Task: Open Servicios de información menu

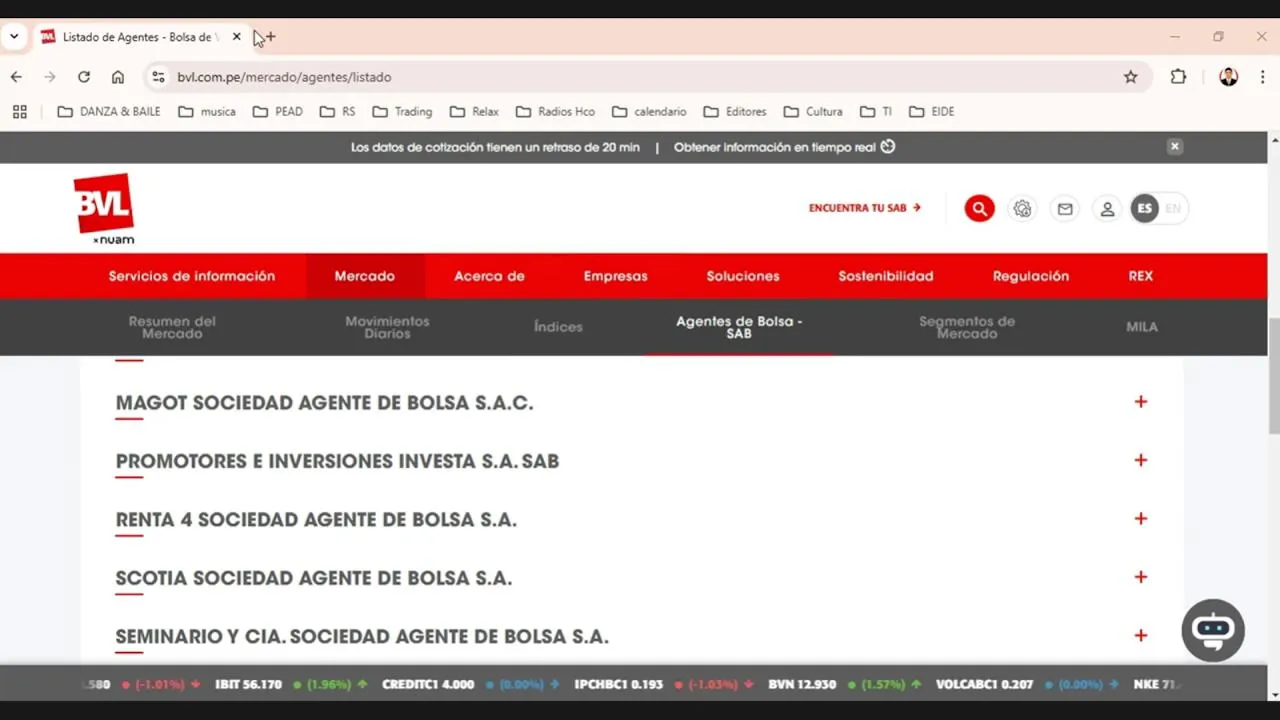Action: click(192, 276)
